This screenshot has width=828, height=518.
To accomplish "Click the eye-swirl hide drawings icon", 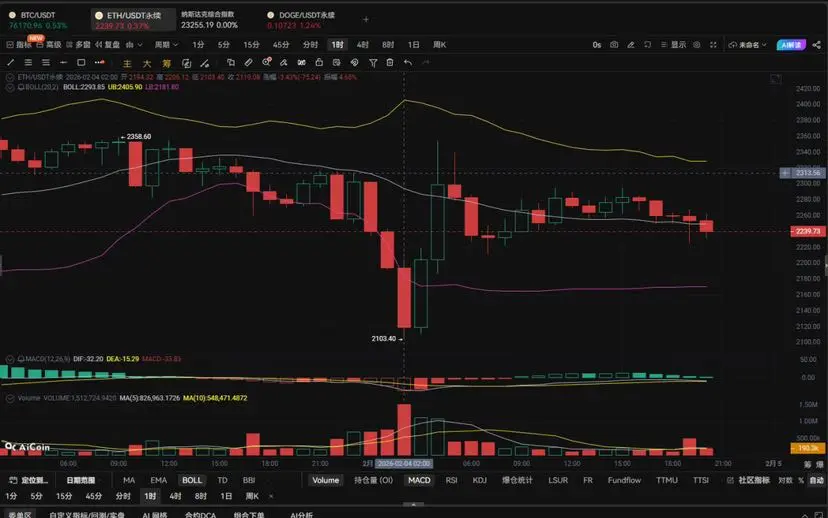I will pos(354,62).
